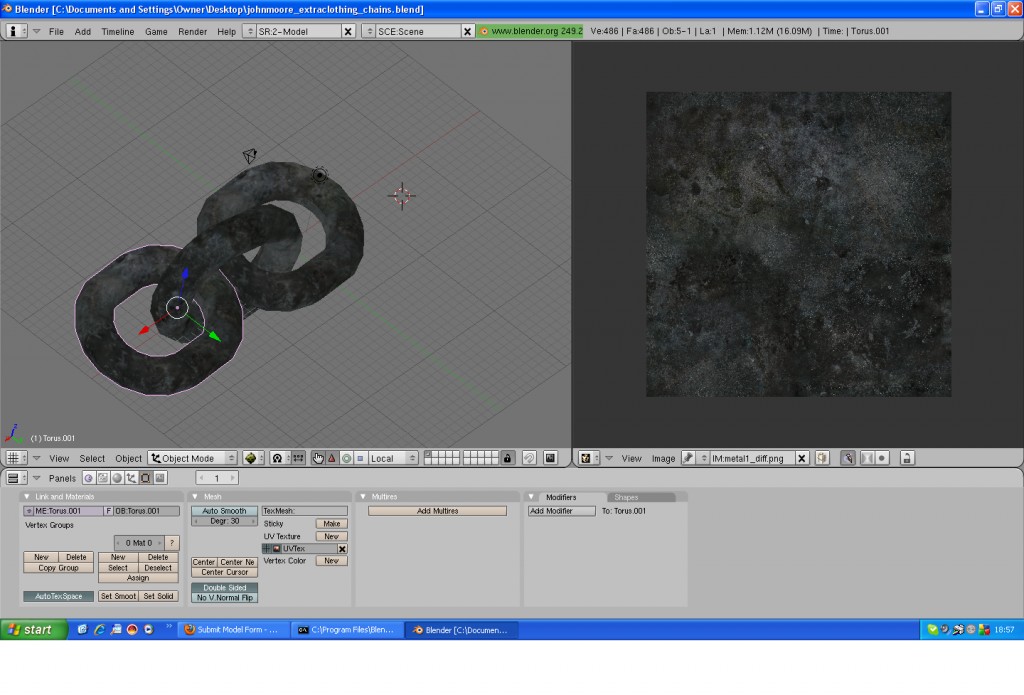Enable Double Sided shading
Image resolution: width=1024 pixels, height=695 pixels.
point(223,587)
